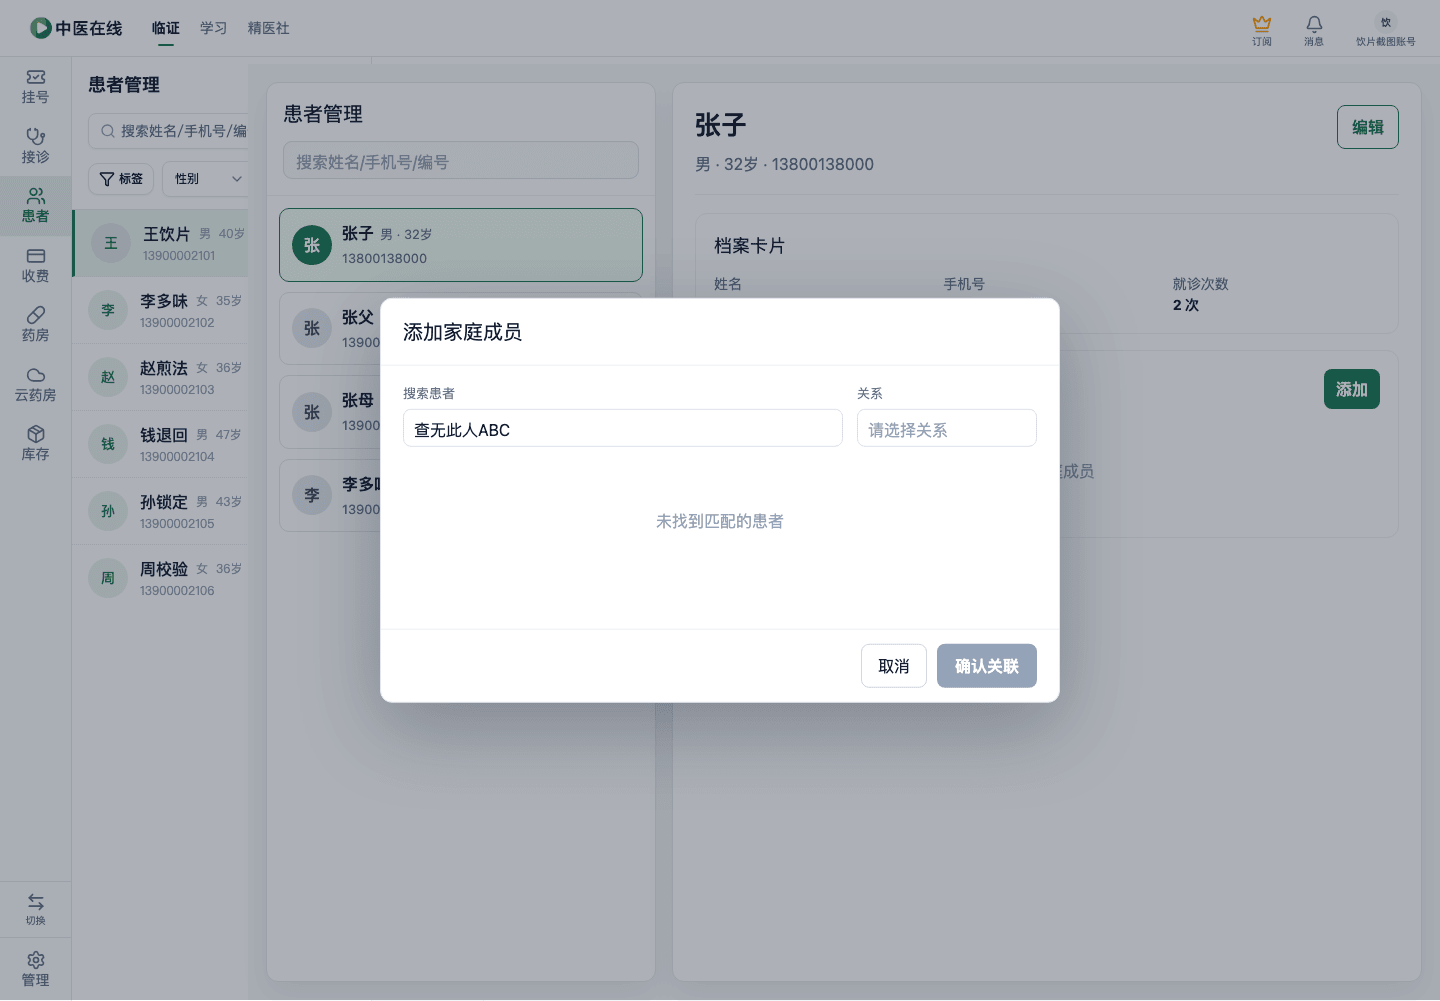Click the 孙 avatar circle
This screenshot has width=1440, height=1001.
point(108,512)
